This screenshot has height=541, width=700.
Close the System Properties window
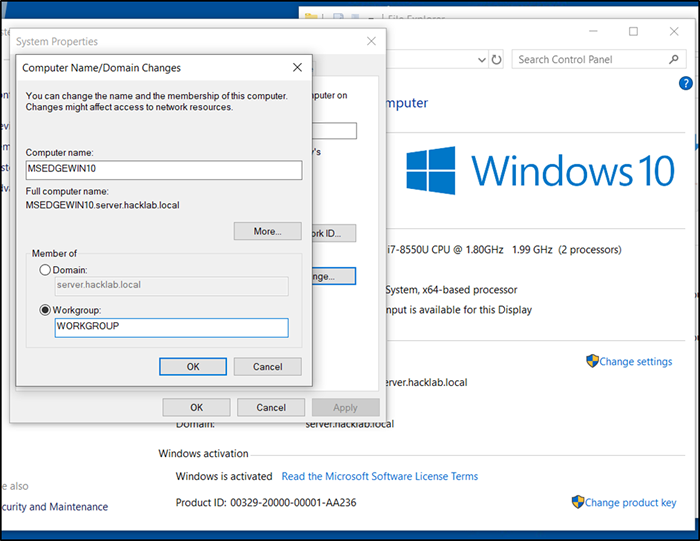[371, 41]
